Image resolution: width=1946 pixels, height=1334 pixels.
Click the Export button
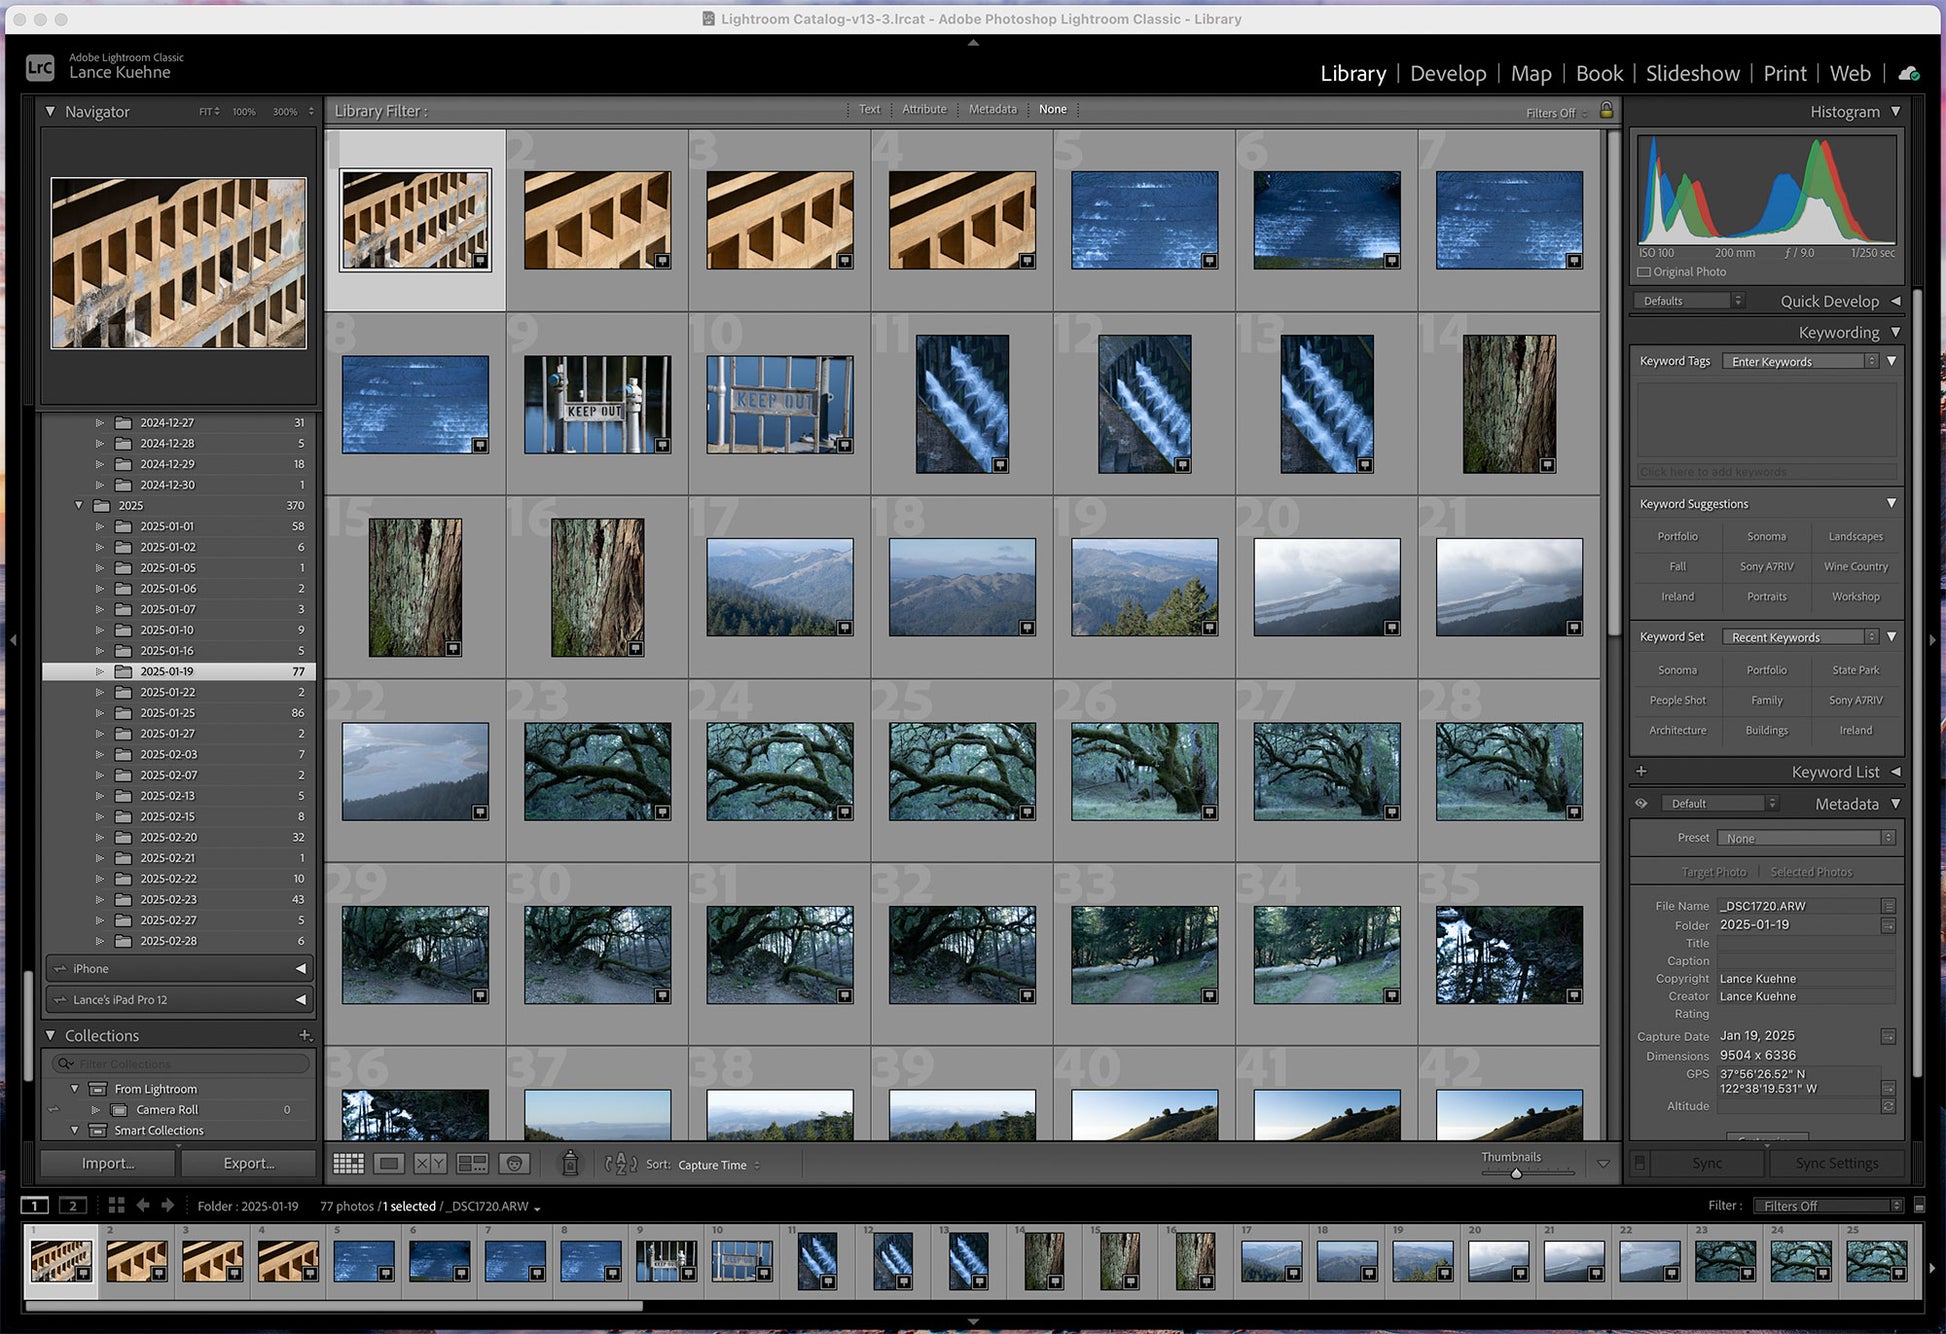click(x=248, y=1163)
